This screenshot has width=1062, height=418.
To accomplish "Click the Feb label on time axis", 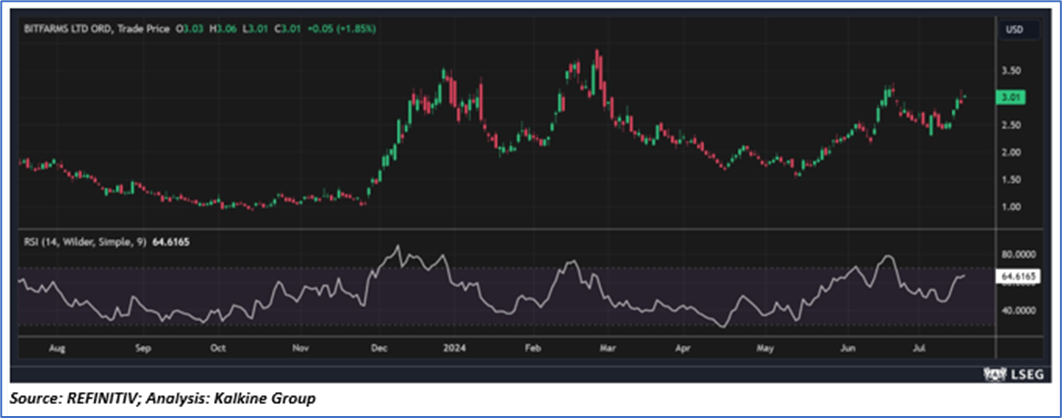I will 533,349.
